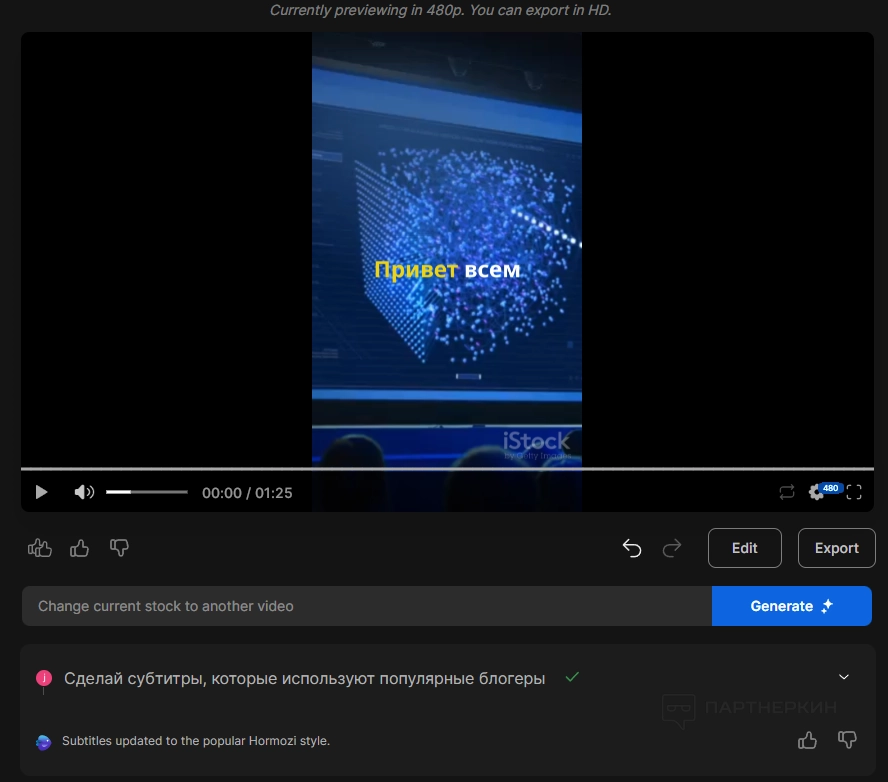
Task: Give a double thumbs-up rating below video
Action: 40,548
